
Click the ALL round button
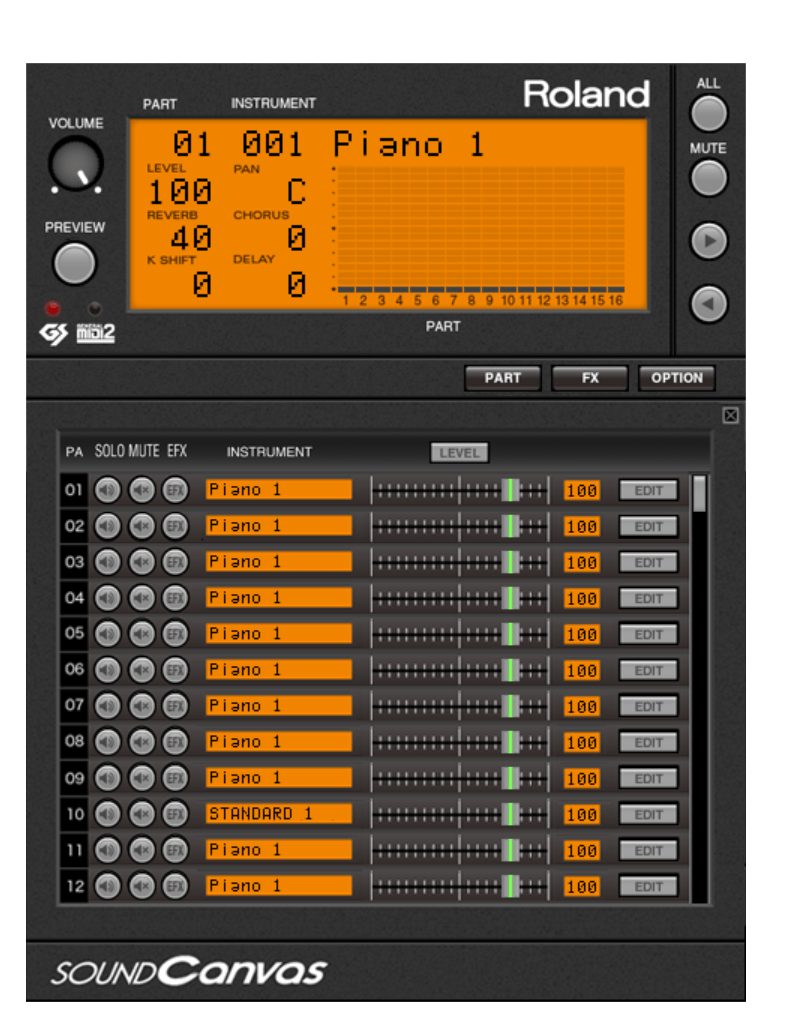(708, 114)
